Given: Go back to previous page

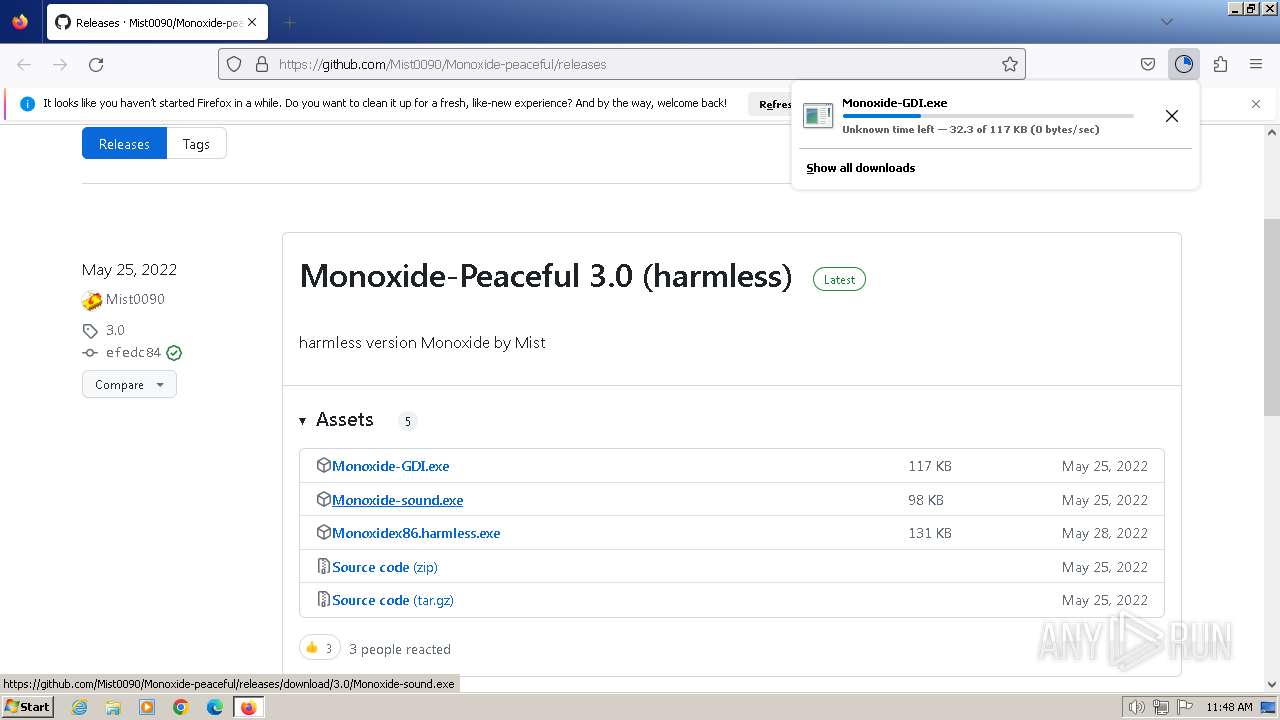Looking at the screenshot, I should (x=24, y=64).
